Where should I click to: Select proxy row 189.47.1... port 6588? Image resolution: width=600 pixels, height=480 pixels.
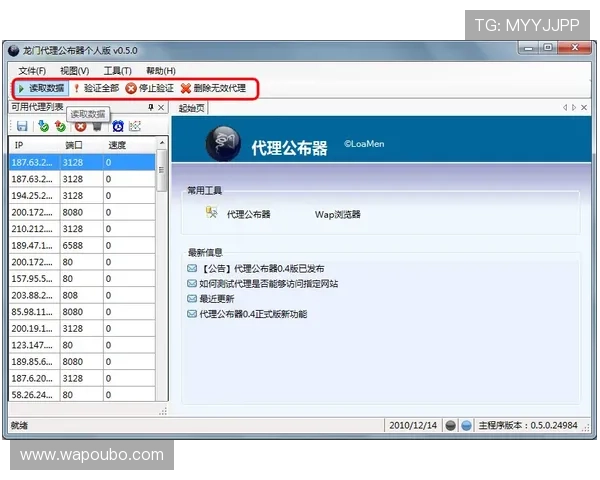click(82, 245)
